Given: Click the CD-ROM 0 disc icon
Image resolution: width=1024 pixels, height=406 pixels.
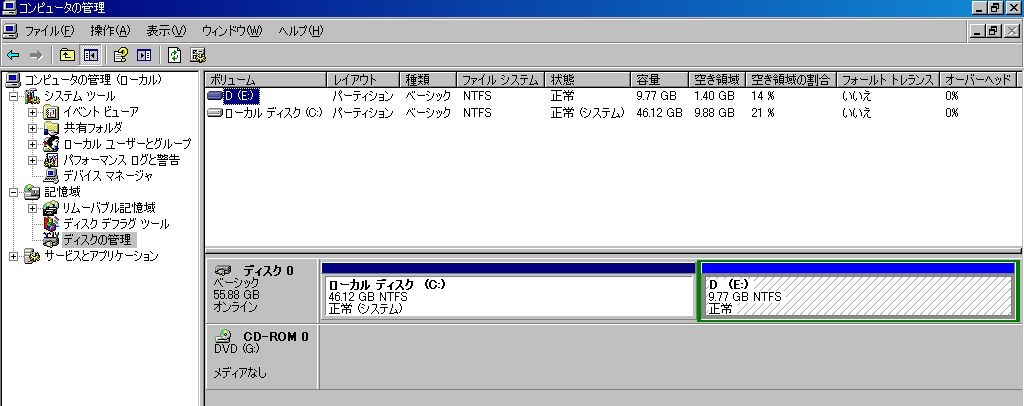Looking at the screenshot, I should point(224,336).
